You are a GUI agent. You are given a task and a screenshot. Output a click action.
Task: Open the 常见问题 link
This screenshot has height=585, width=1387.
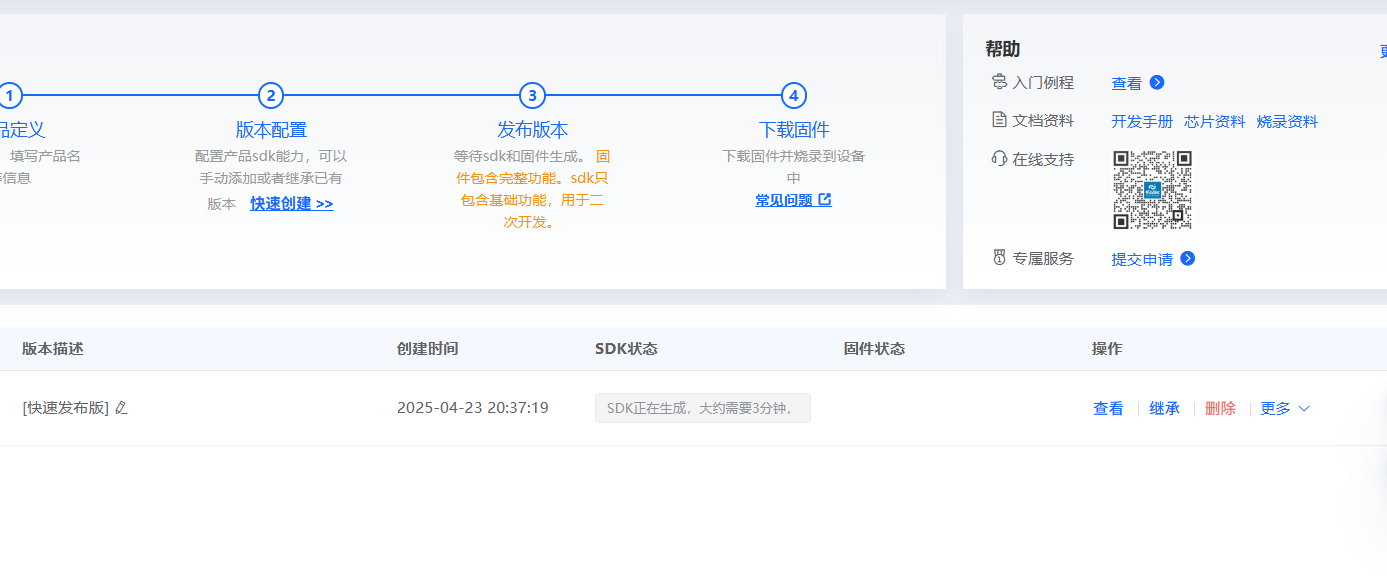(783, 200)
